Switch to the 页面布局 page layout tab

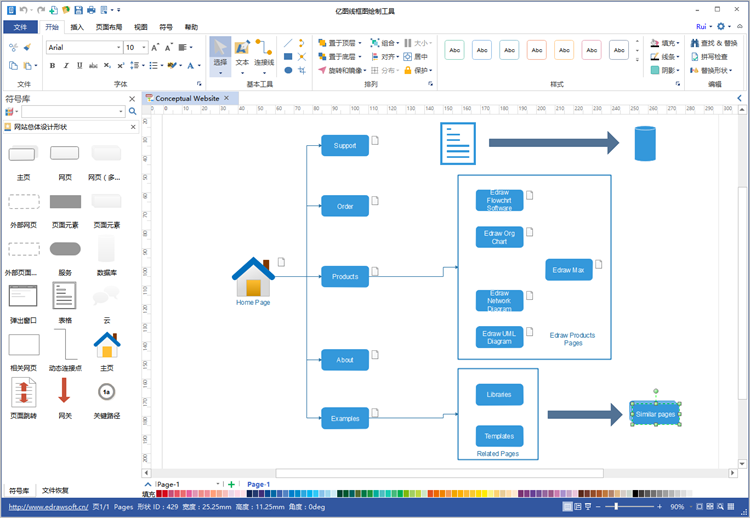tap(109, 27)
